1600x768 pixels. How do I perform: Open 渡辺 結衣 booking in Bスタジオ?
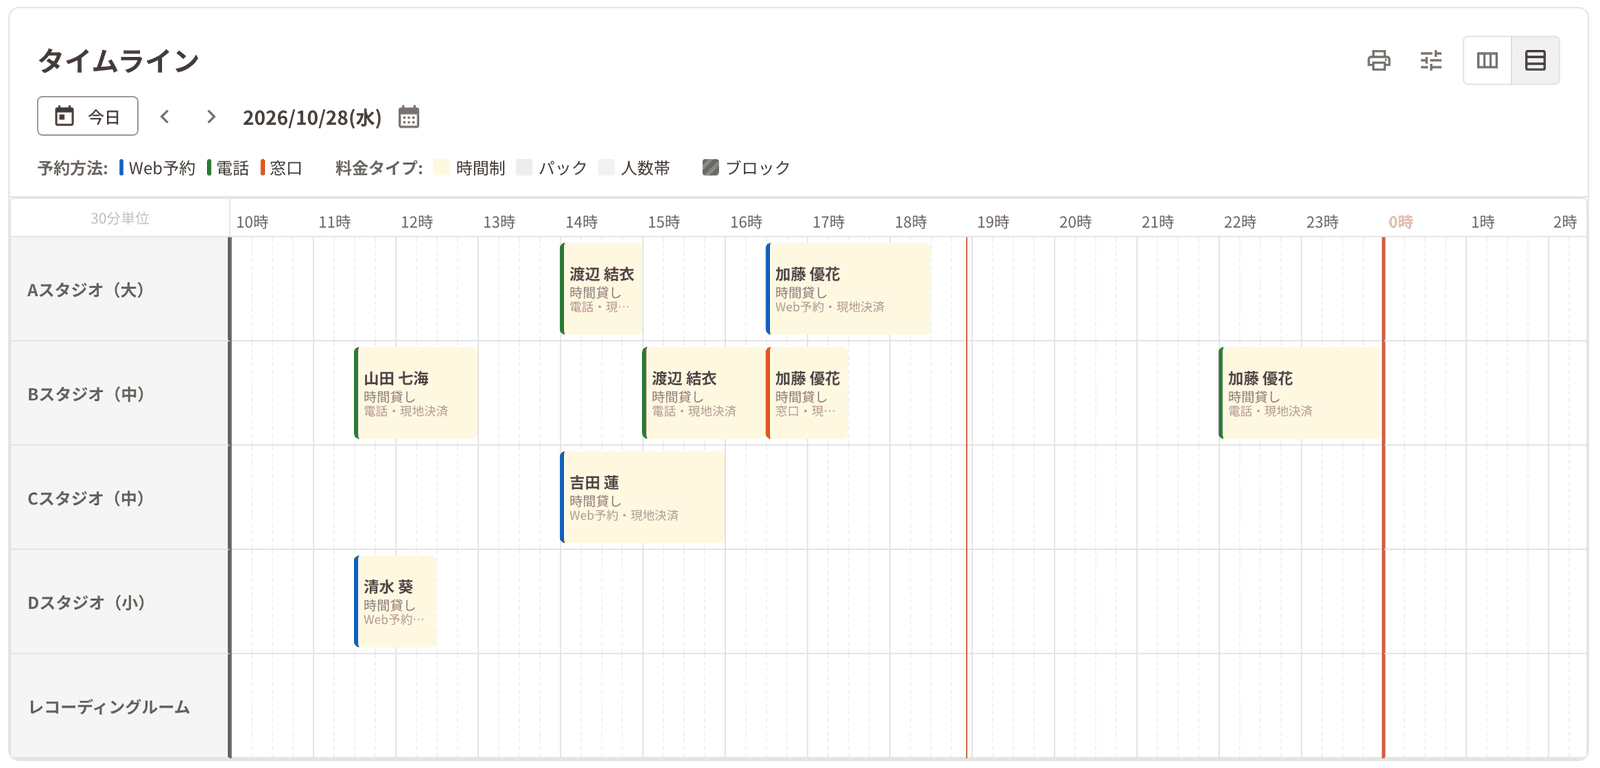coord(703,393)
